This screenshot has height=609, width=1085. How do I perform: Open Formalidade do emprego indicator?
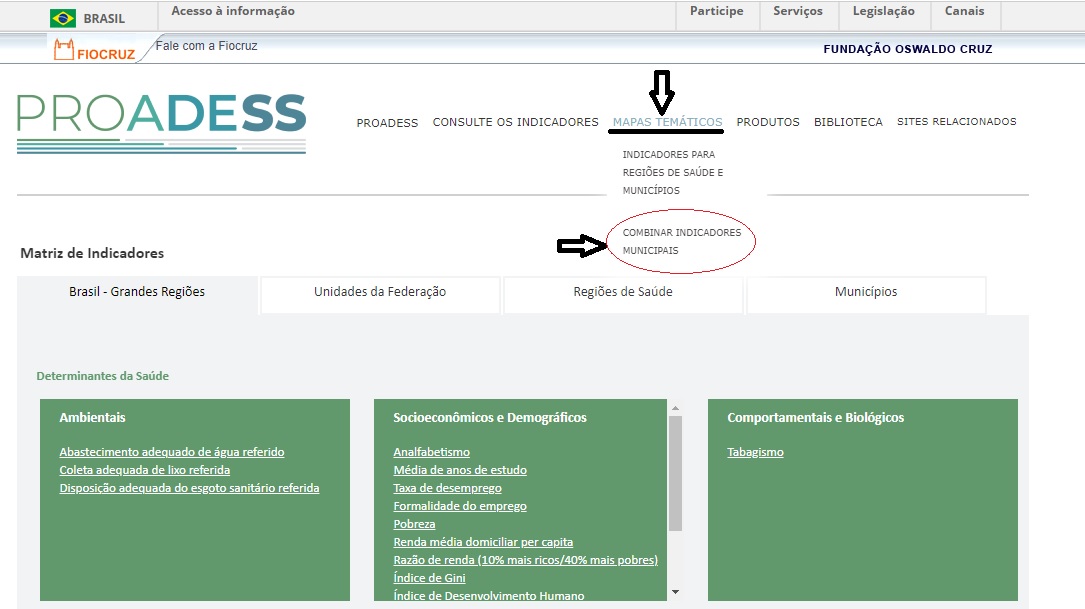[x=460, y=506]
